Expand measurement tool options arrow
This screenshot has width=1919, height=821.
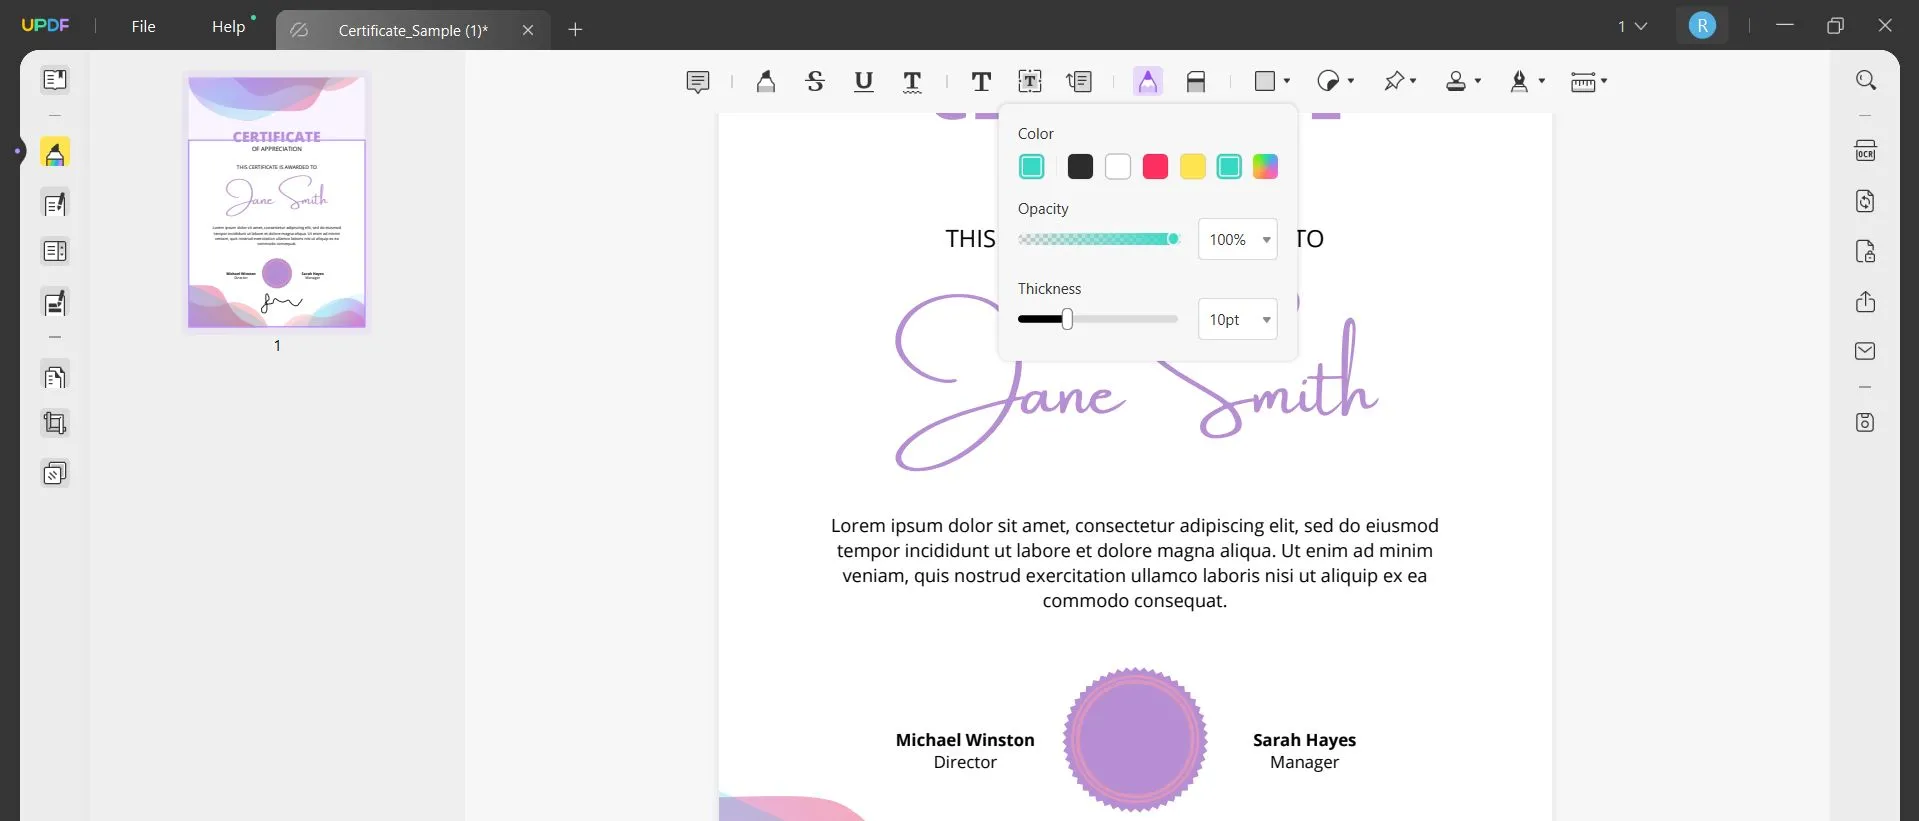tap(1604, 81)
